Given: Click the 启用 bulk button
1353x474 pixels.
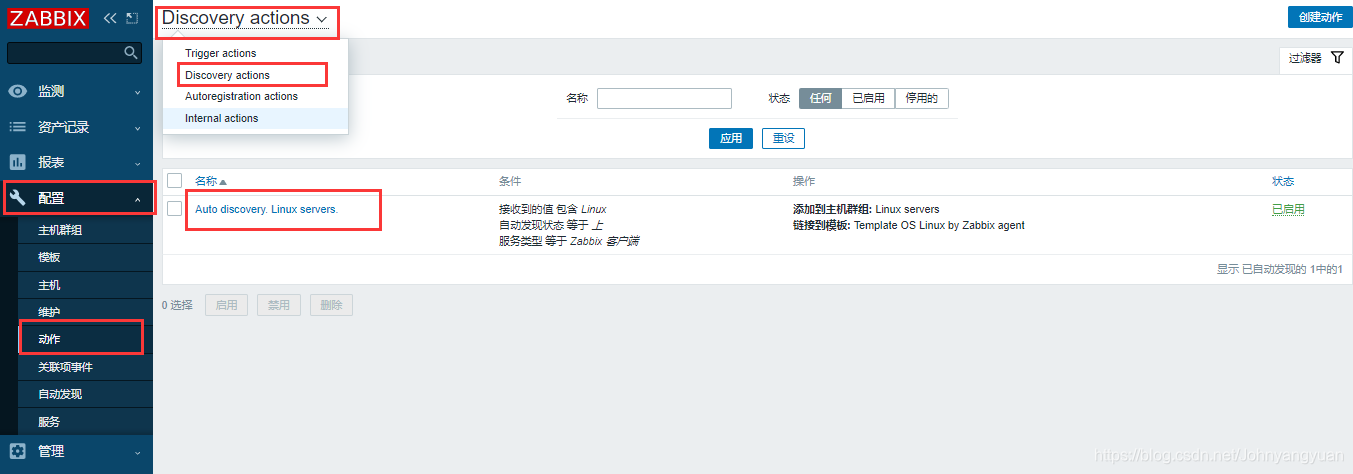Looking at the screenshot, I should tap(227, 305).
